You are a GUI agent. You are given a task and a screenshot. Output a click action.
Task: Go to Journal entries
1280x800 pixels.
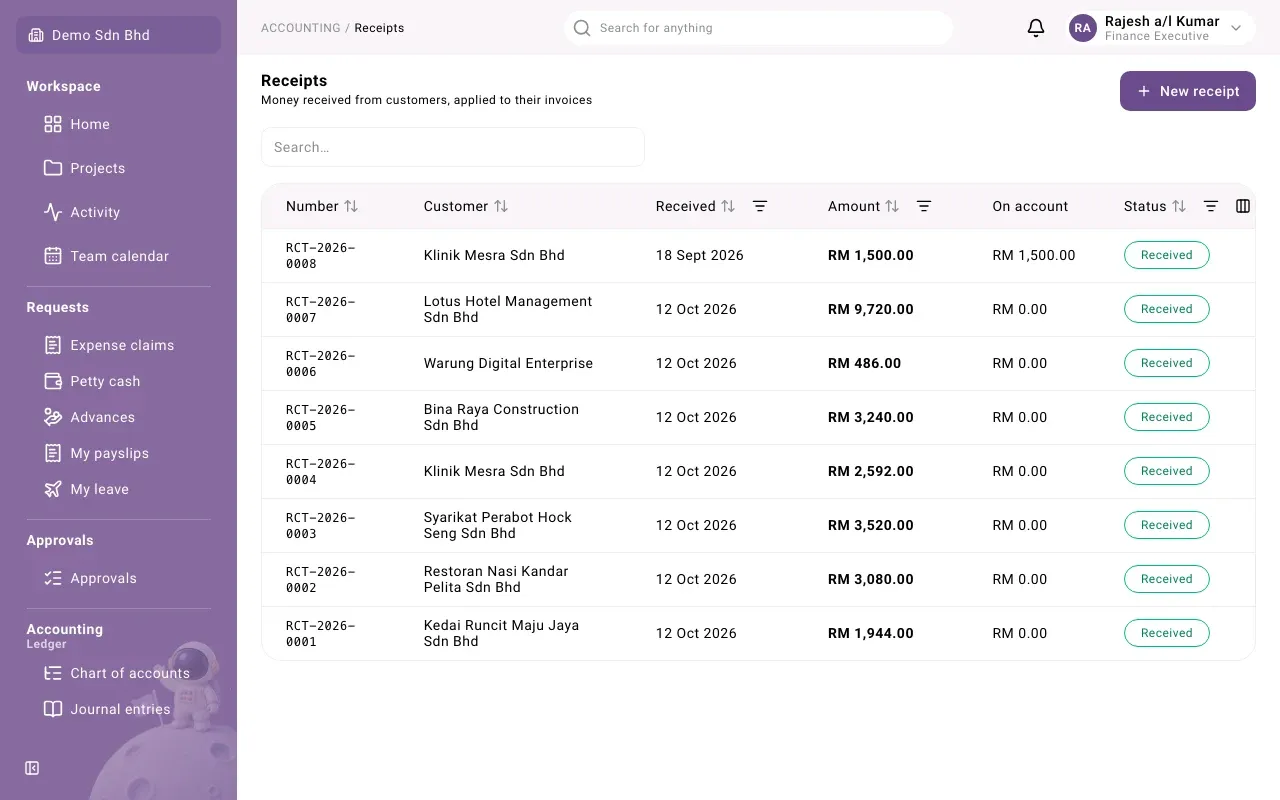pyautogui.click(x=118, y=709)
